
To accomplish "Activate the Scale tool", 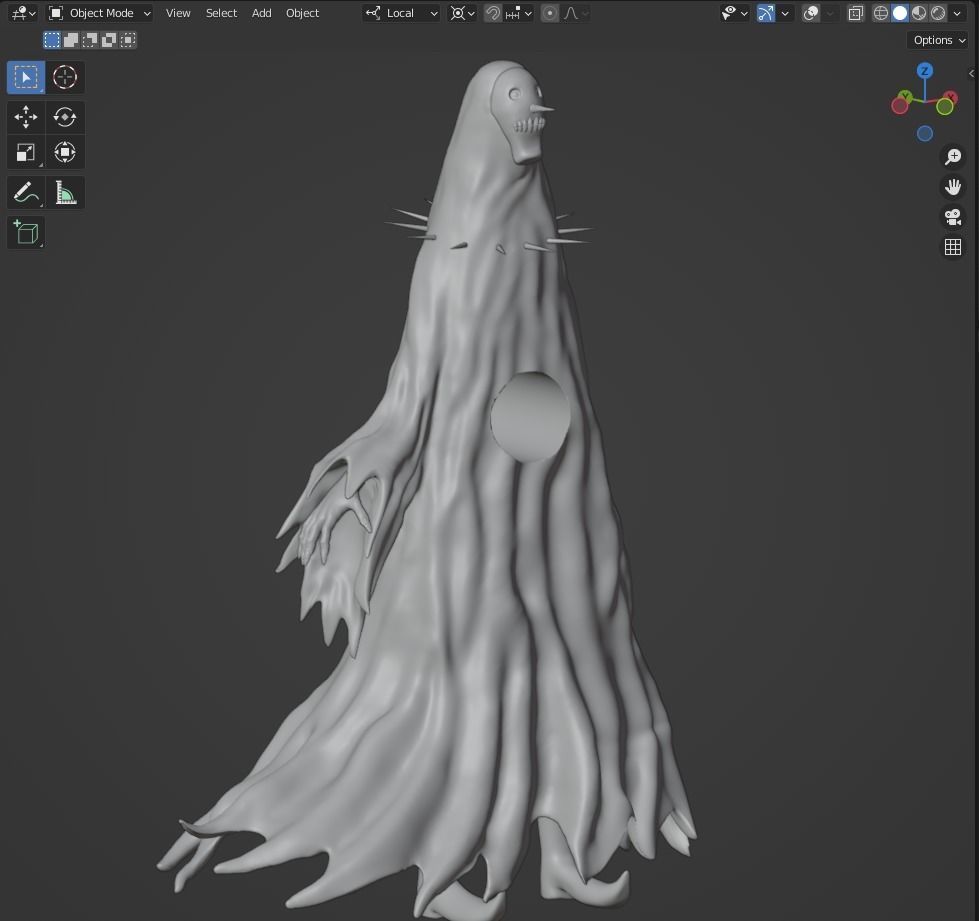I will [x=25, y=152].
